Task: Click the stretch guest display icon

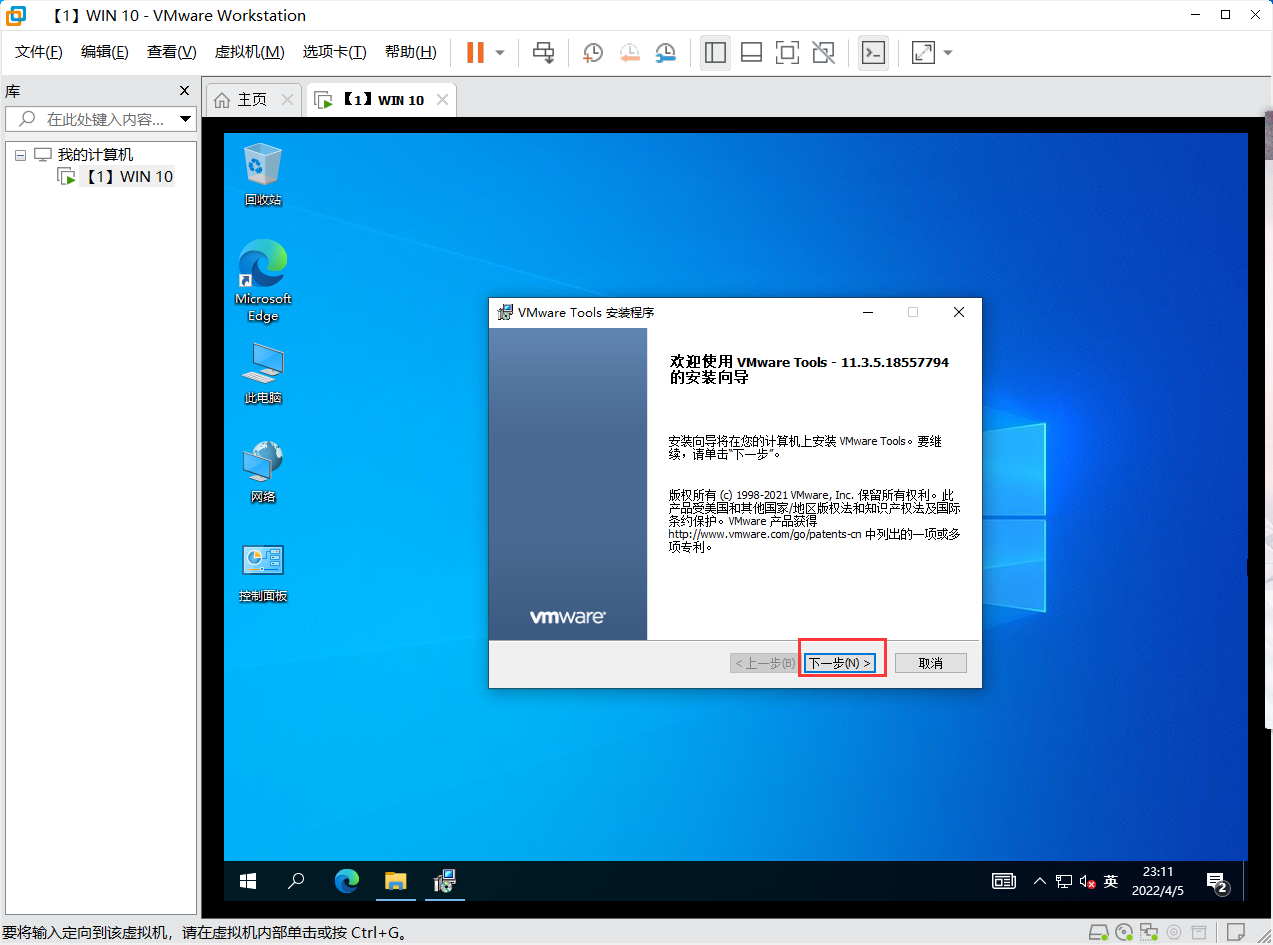Action: 924,52
